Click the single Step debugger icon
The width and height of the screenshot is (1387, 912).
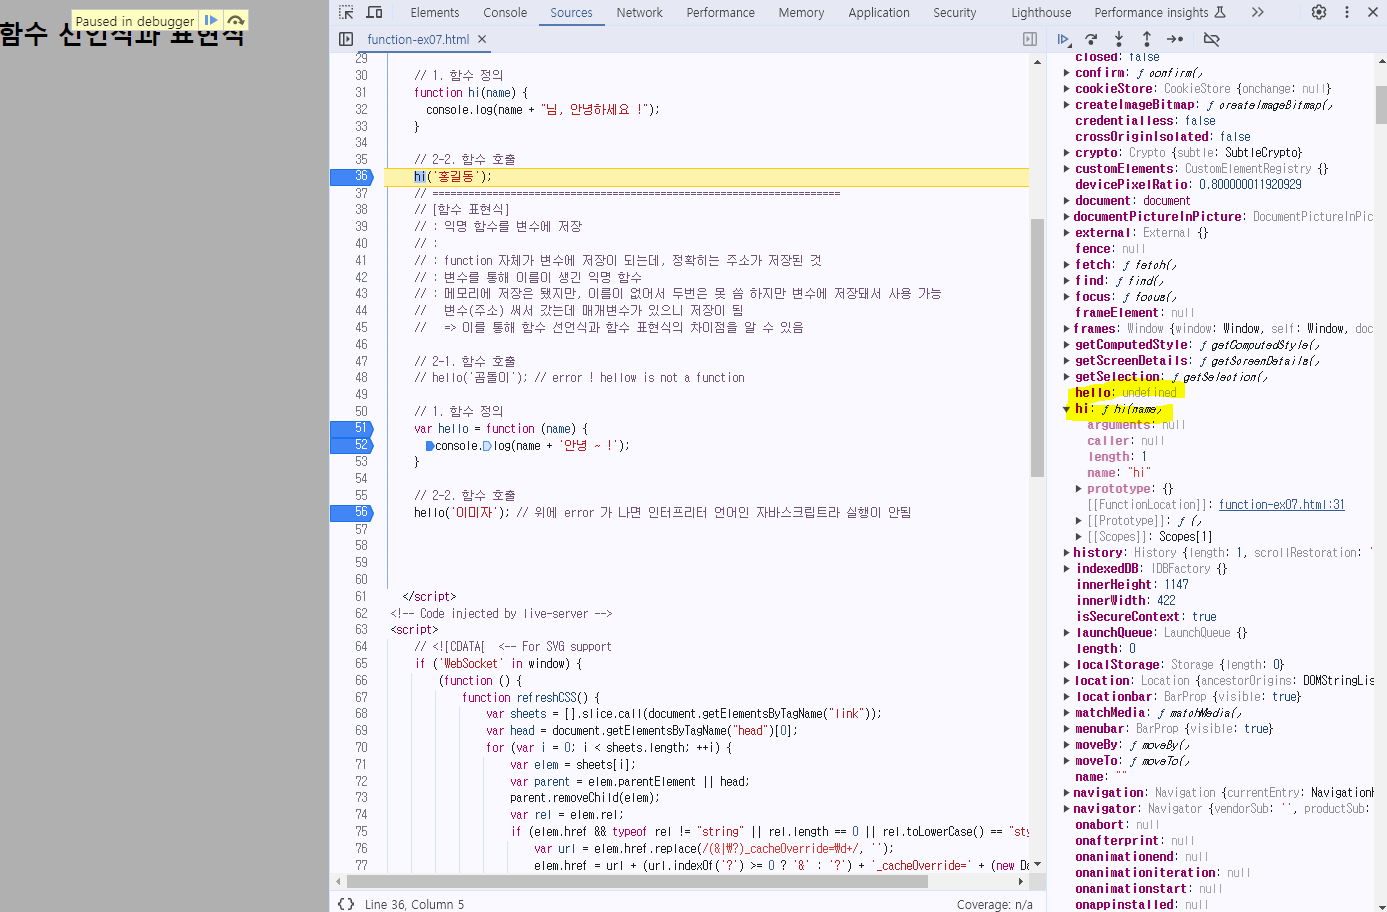point(1175,39)
